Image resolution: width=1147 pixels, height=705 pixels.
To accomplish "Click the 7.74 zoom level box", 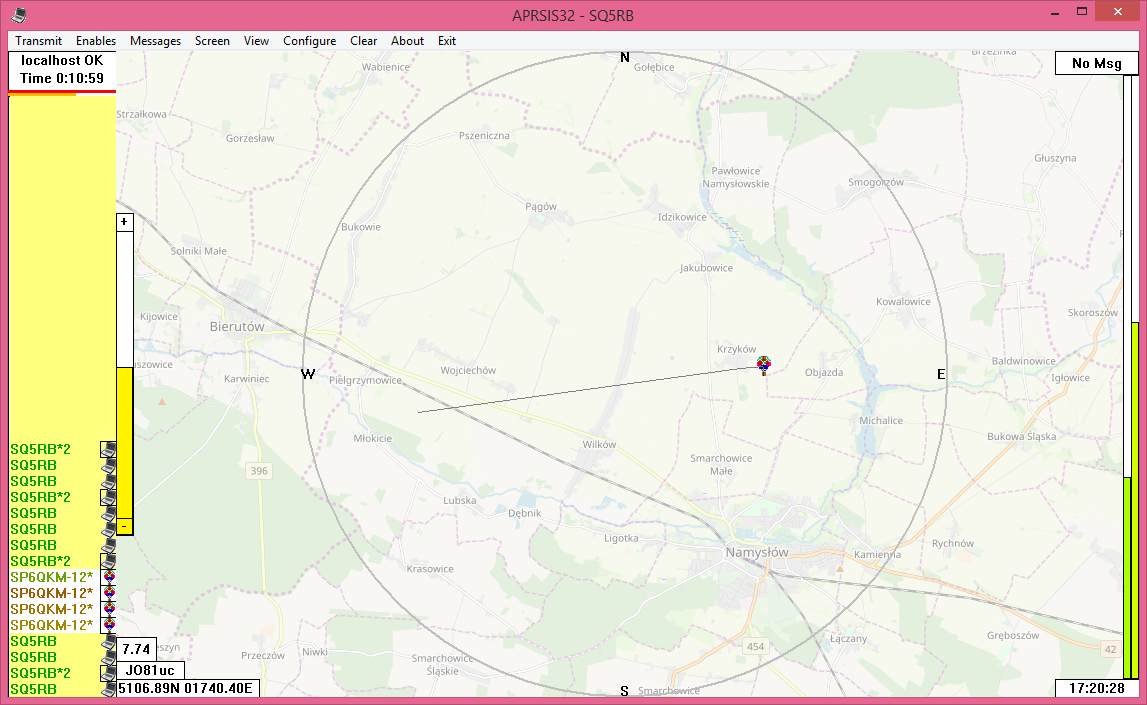I will tap(136, 649).
